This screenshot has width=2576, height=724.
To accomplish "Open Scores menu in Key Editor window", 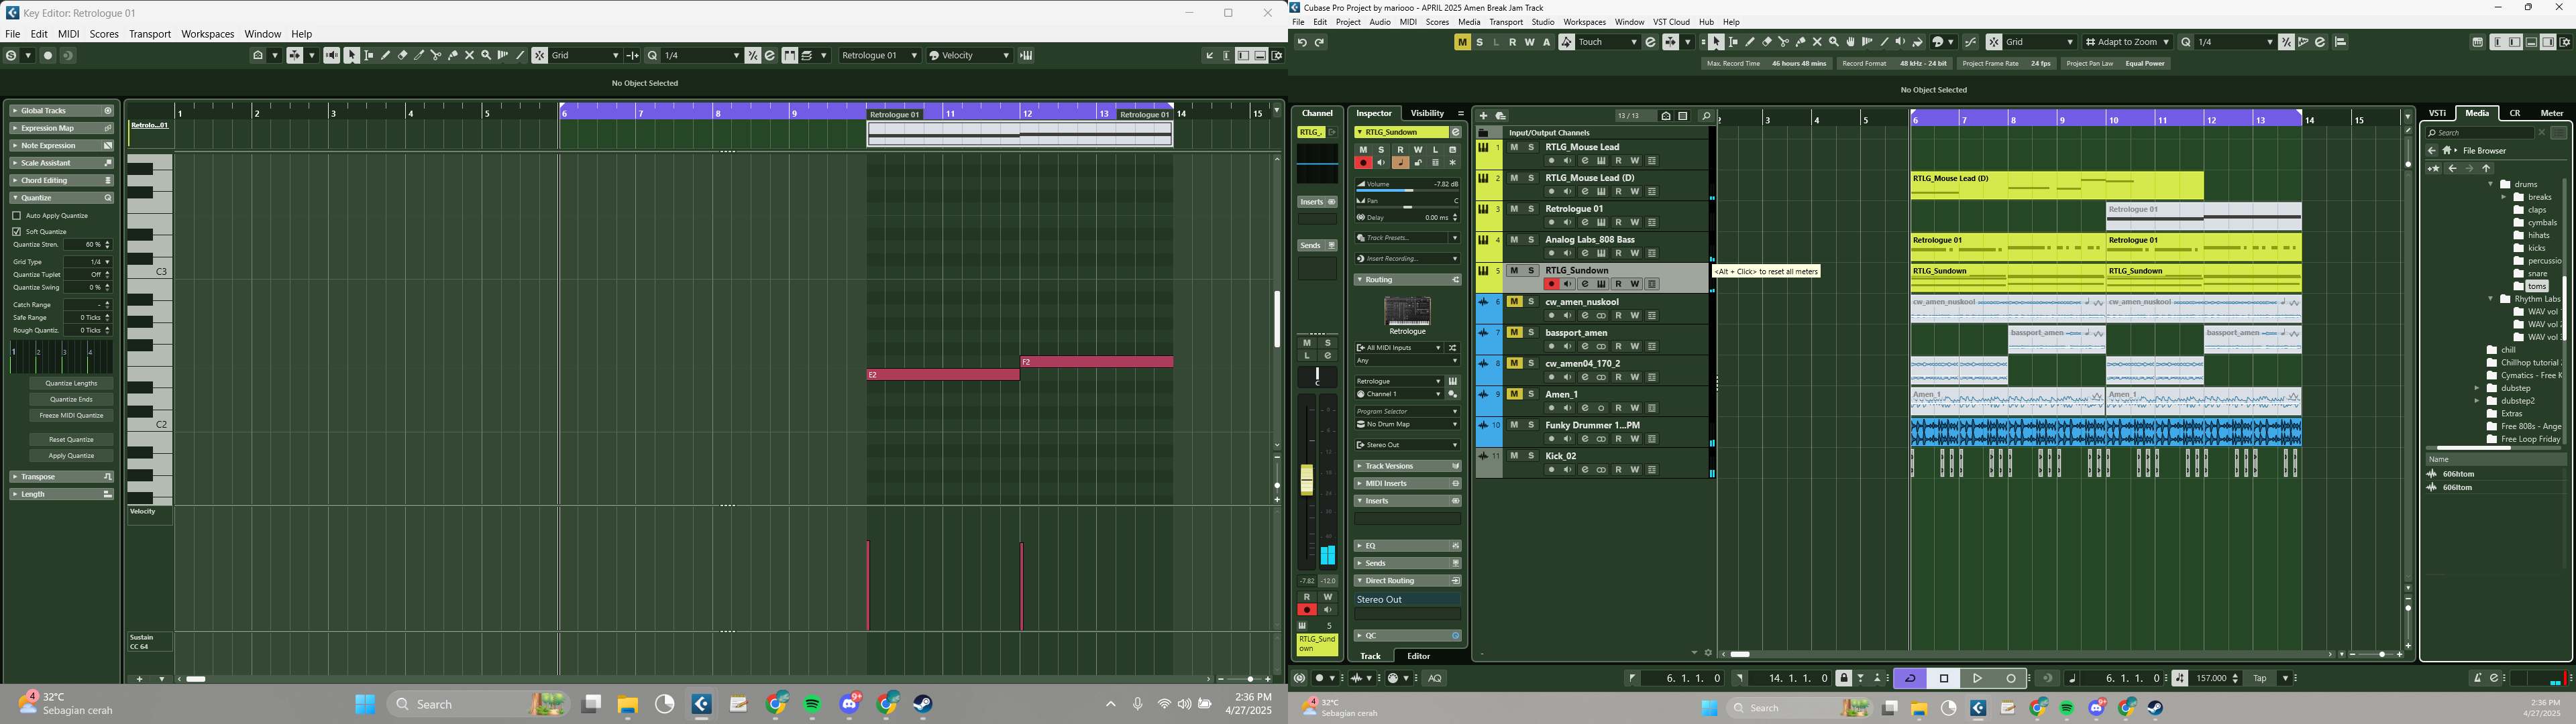I will [104, 34].
